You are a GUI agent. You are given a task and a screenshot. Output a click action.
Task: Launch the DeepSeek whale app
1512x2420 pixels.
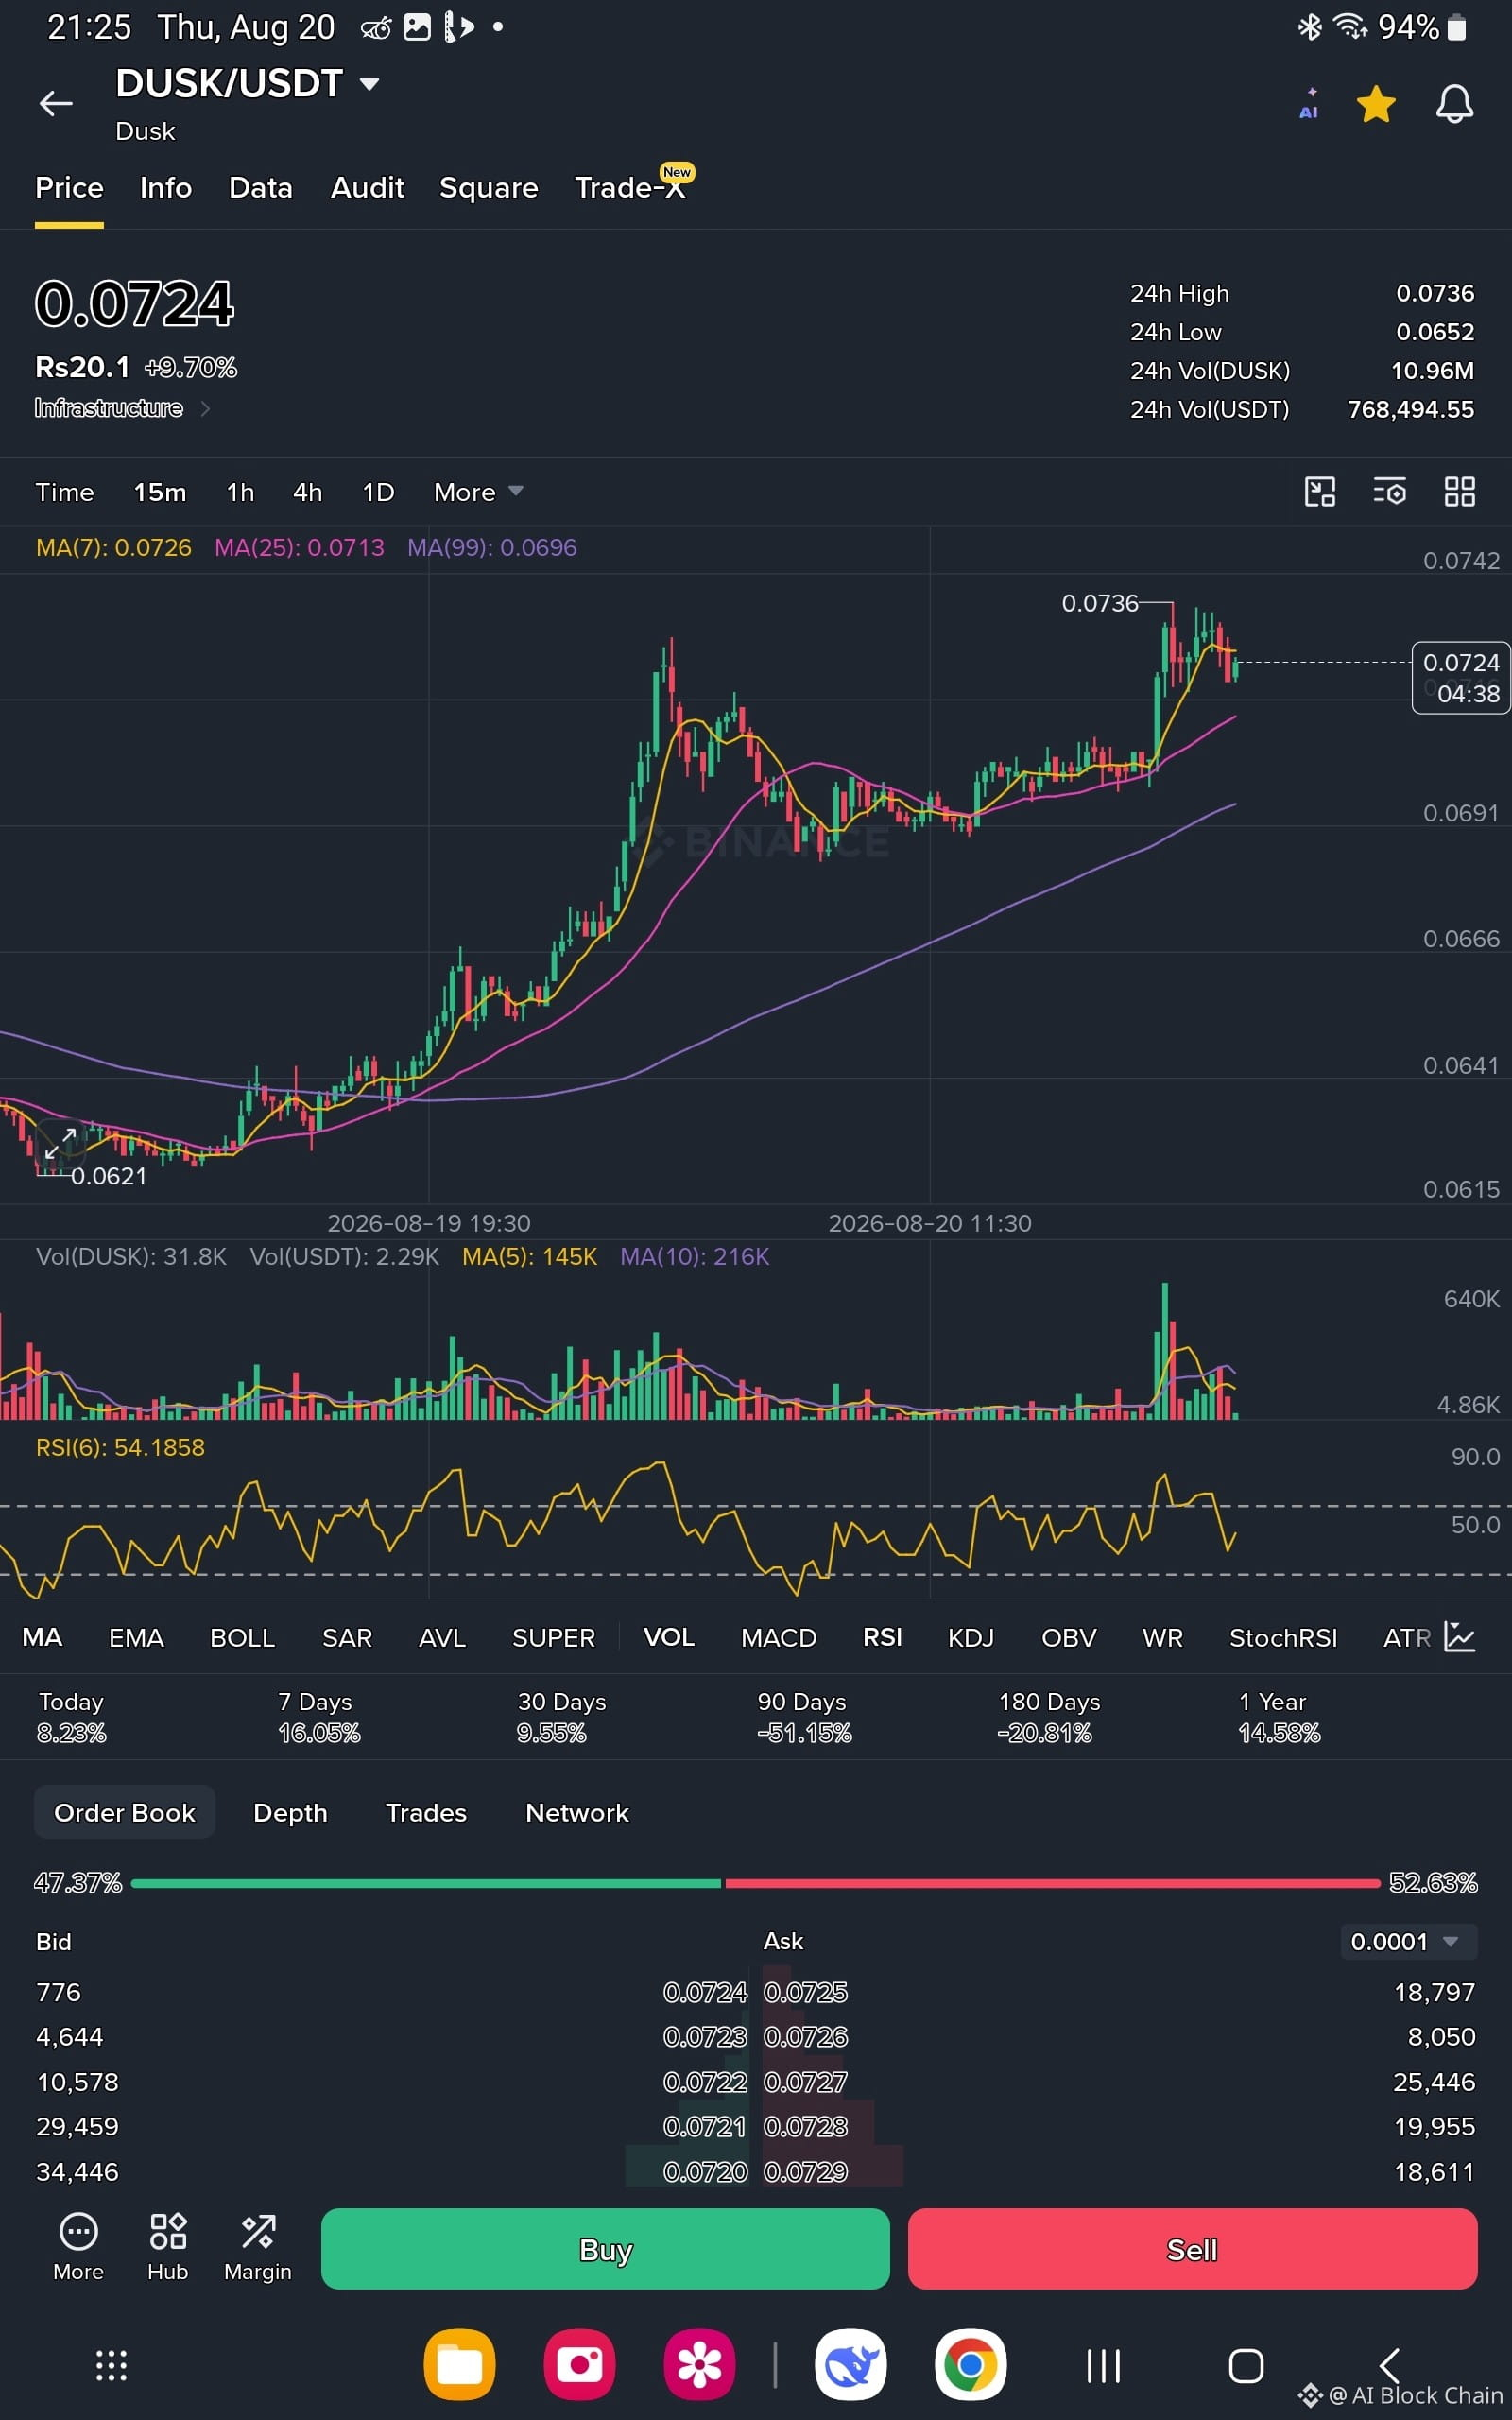(850, 2365)
